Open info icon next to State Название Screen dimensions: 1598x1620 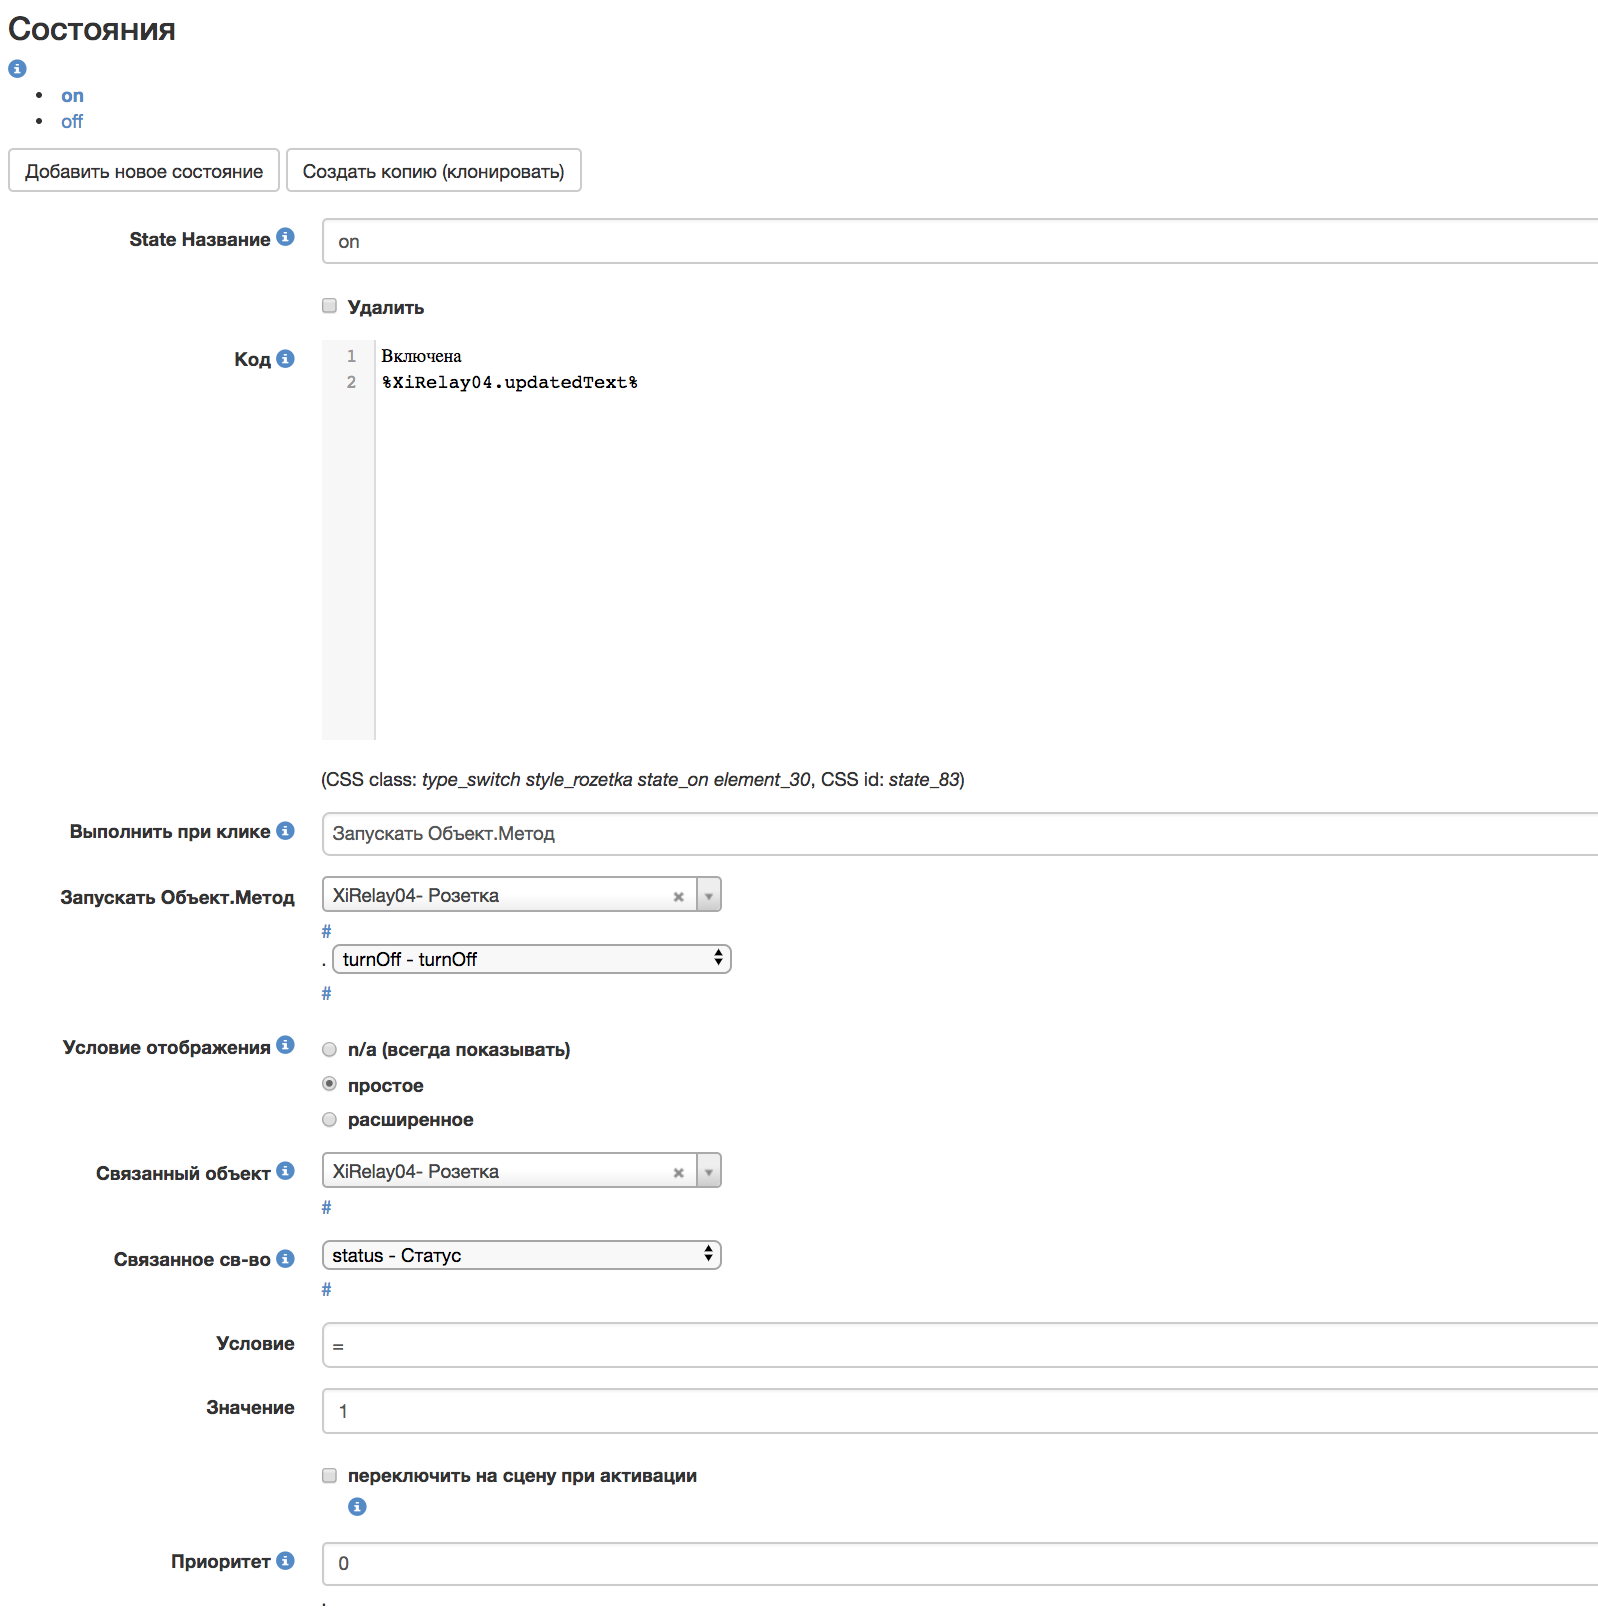pyautogui.click(x=286, y=237)
